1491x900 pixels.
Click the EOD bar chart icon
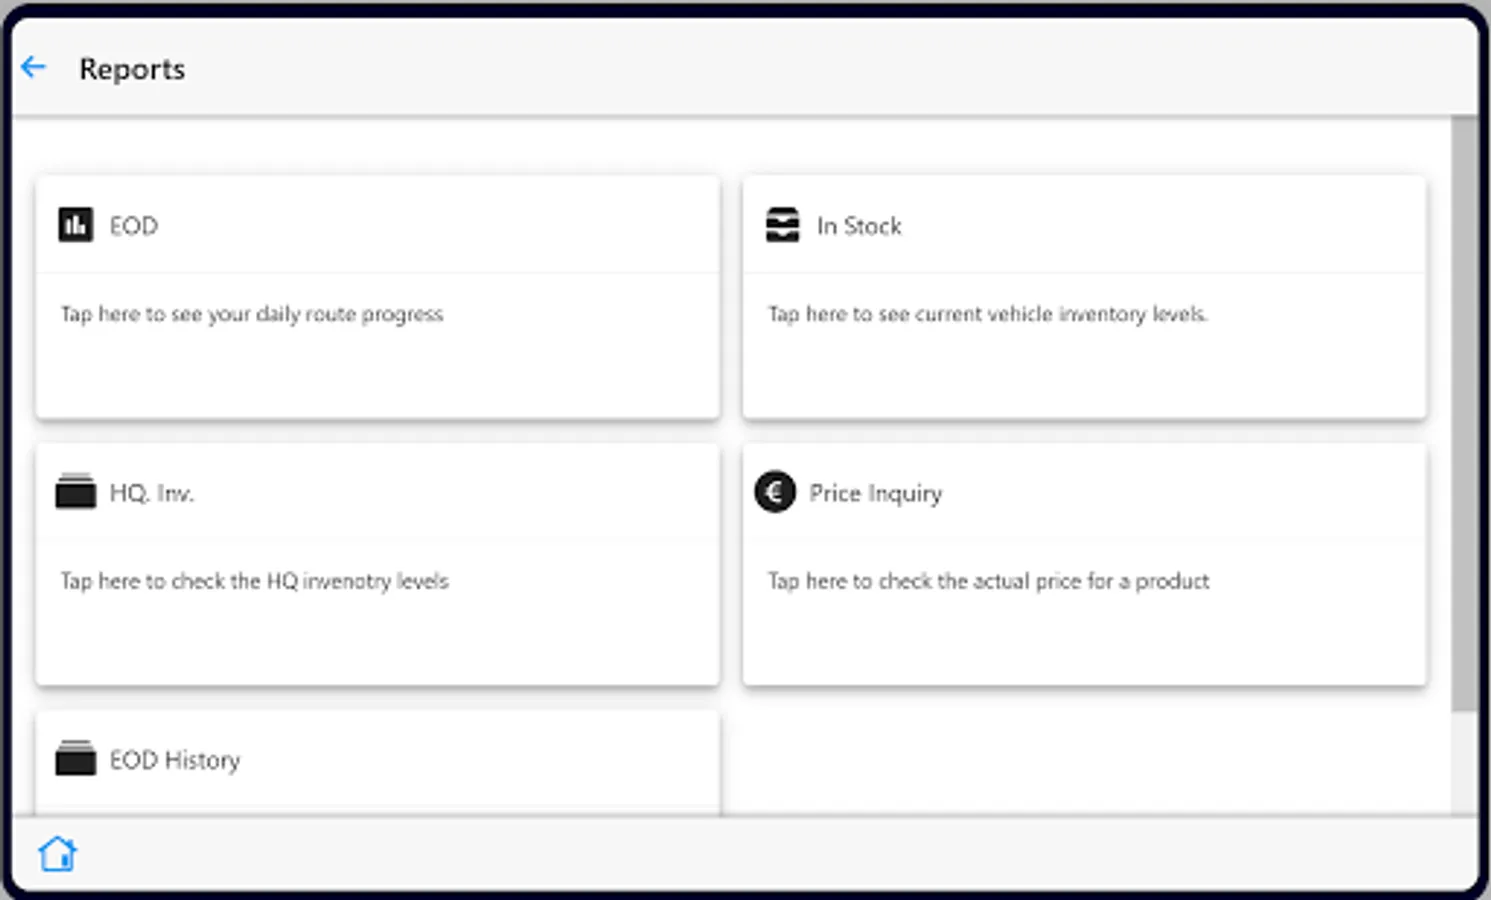(x=76, y=225)
